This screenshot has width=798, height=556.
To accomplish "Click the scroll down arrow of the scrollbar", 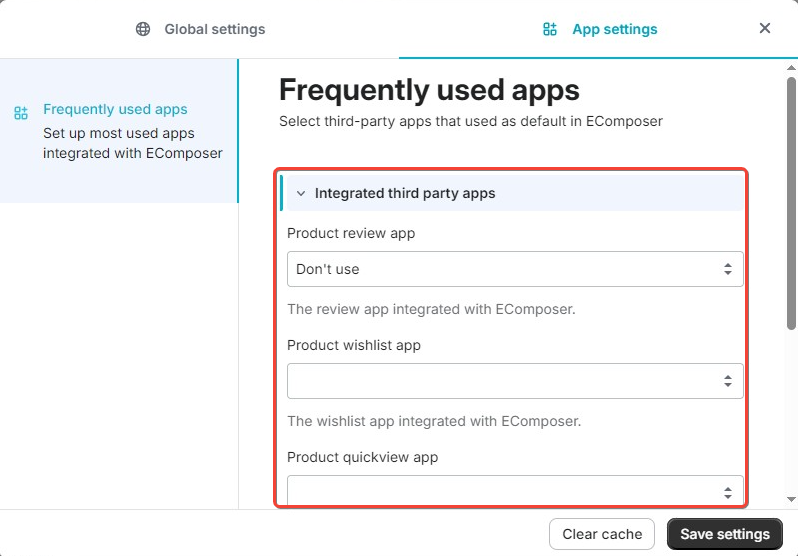I will (791, 498).
